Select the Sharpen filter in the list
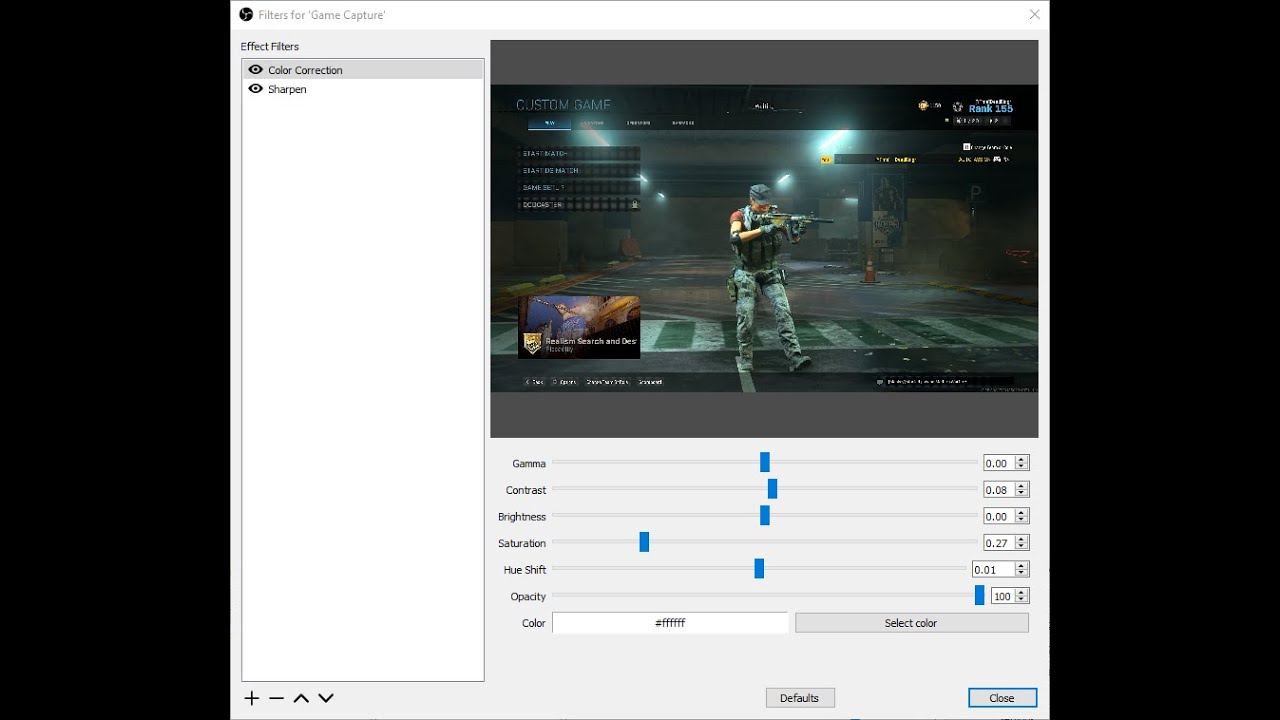1280x720 pixels. tap(363, 89)
